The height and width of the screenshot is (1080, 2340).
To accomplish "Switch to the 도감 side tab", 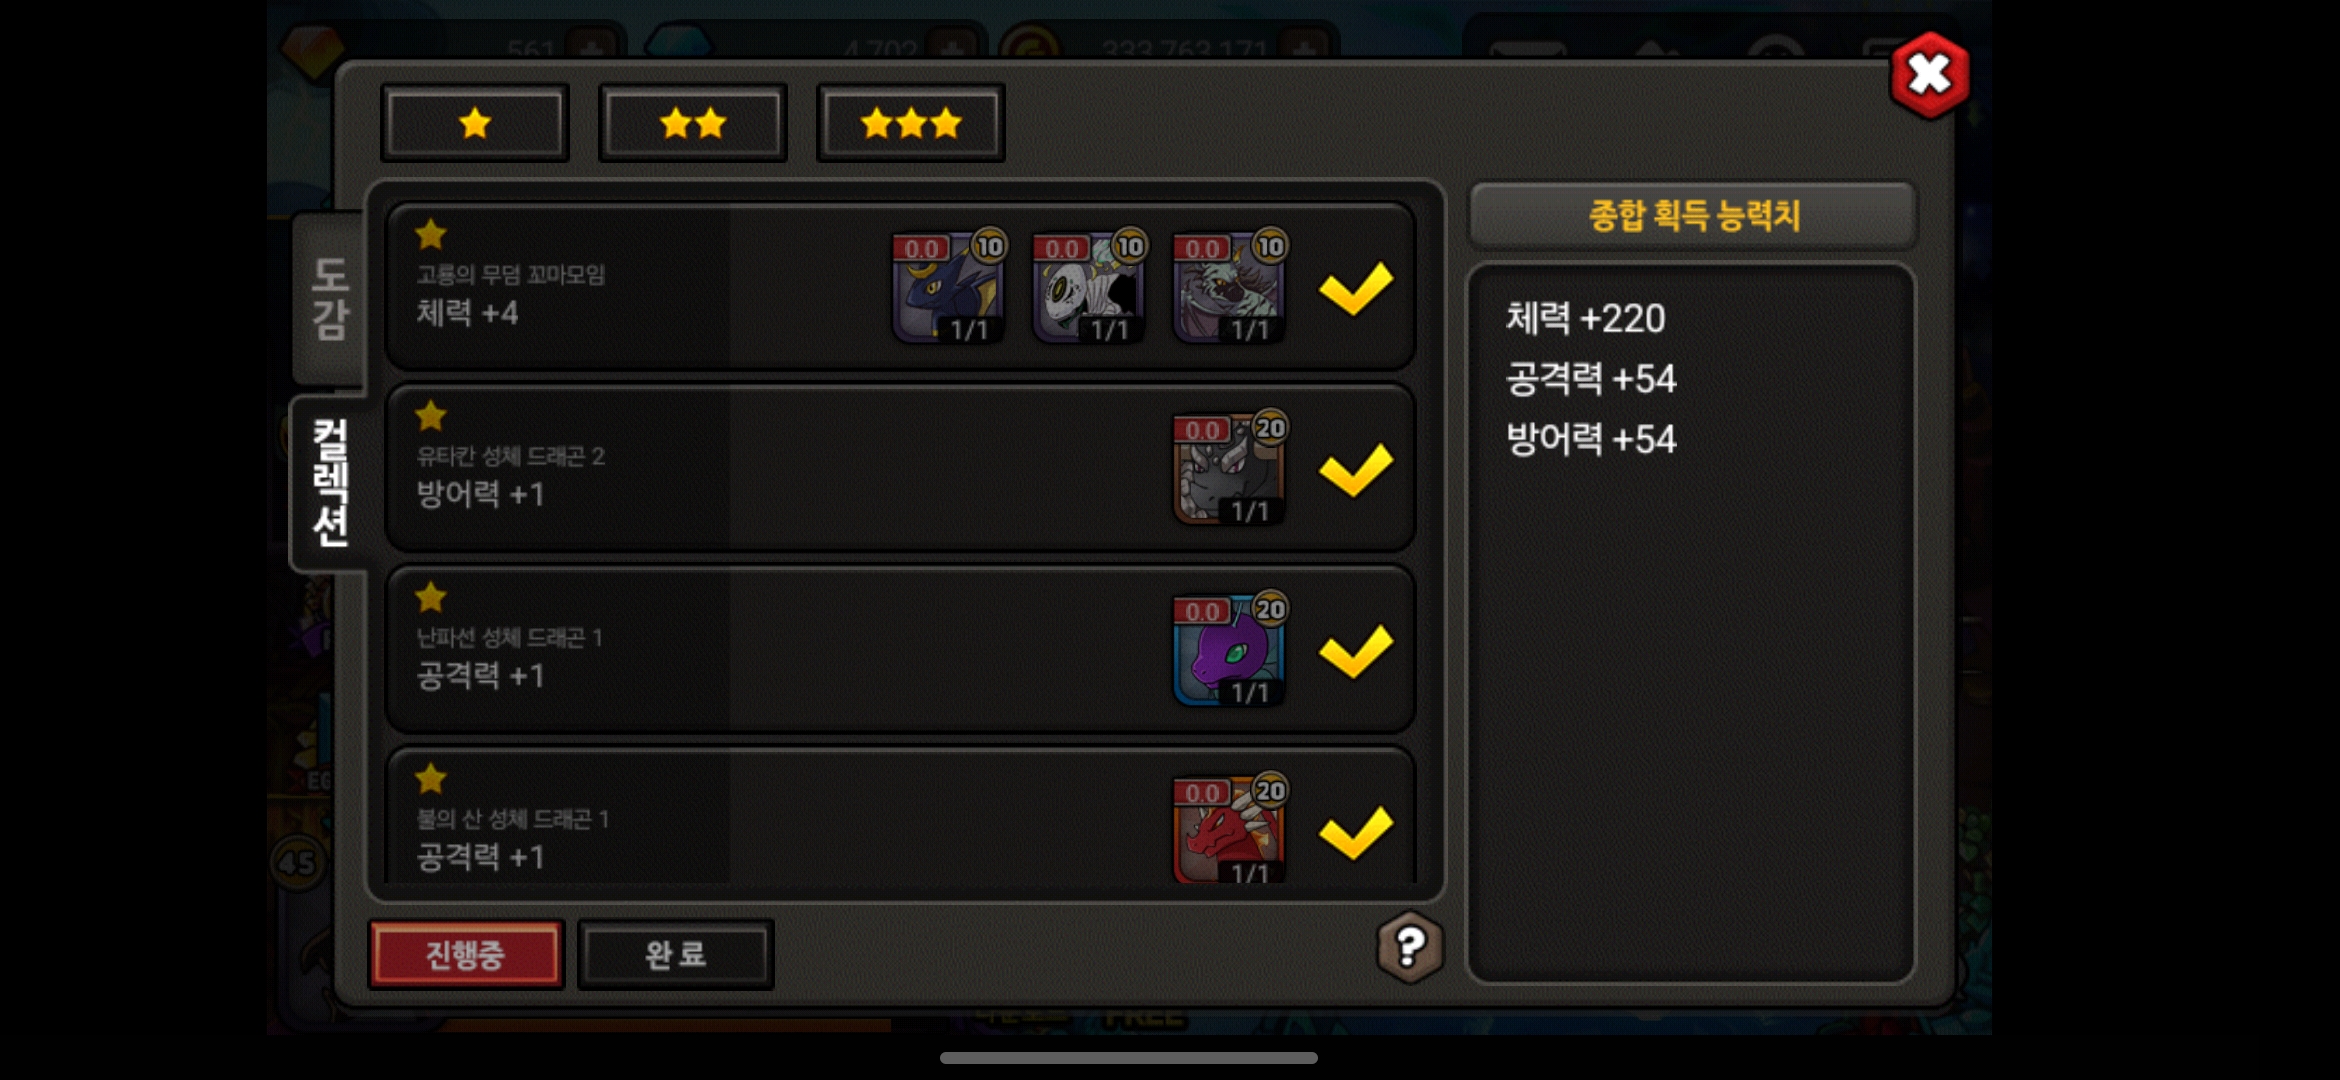I will 329,298.
